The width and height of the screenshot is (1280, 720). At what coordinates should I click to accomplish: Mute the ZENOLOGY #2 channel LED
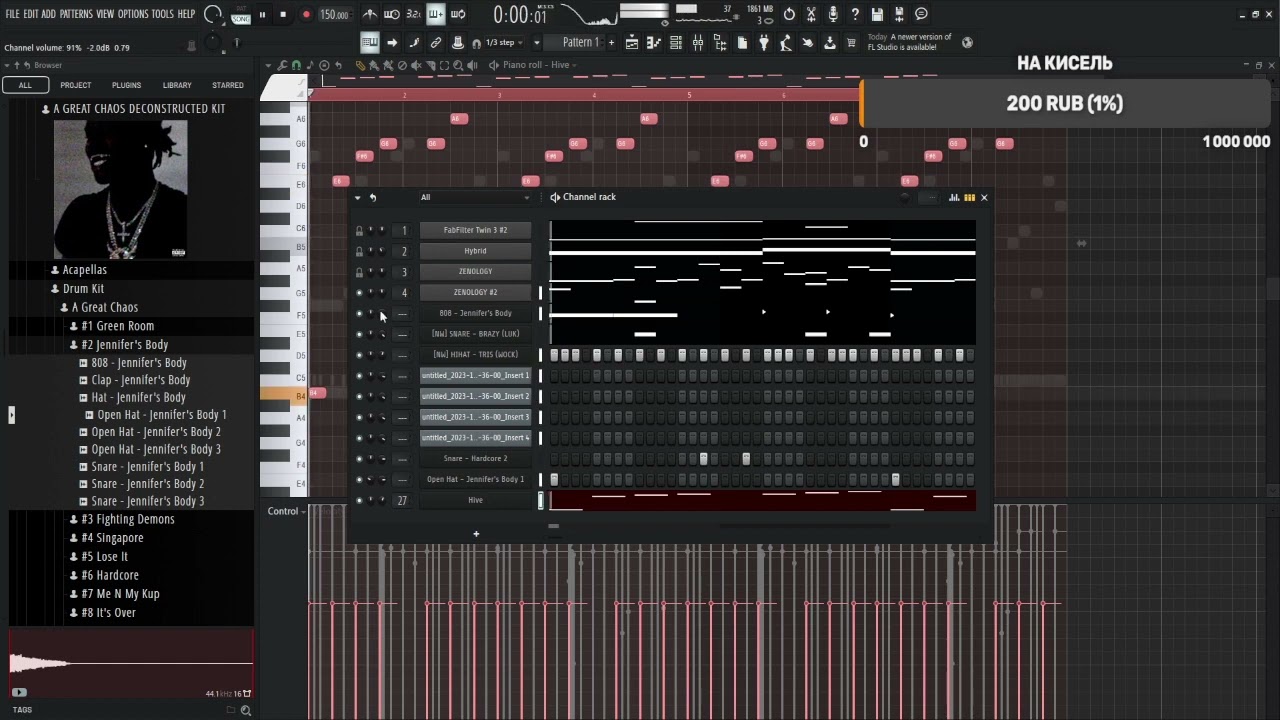(359, 293)
